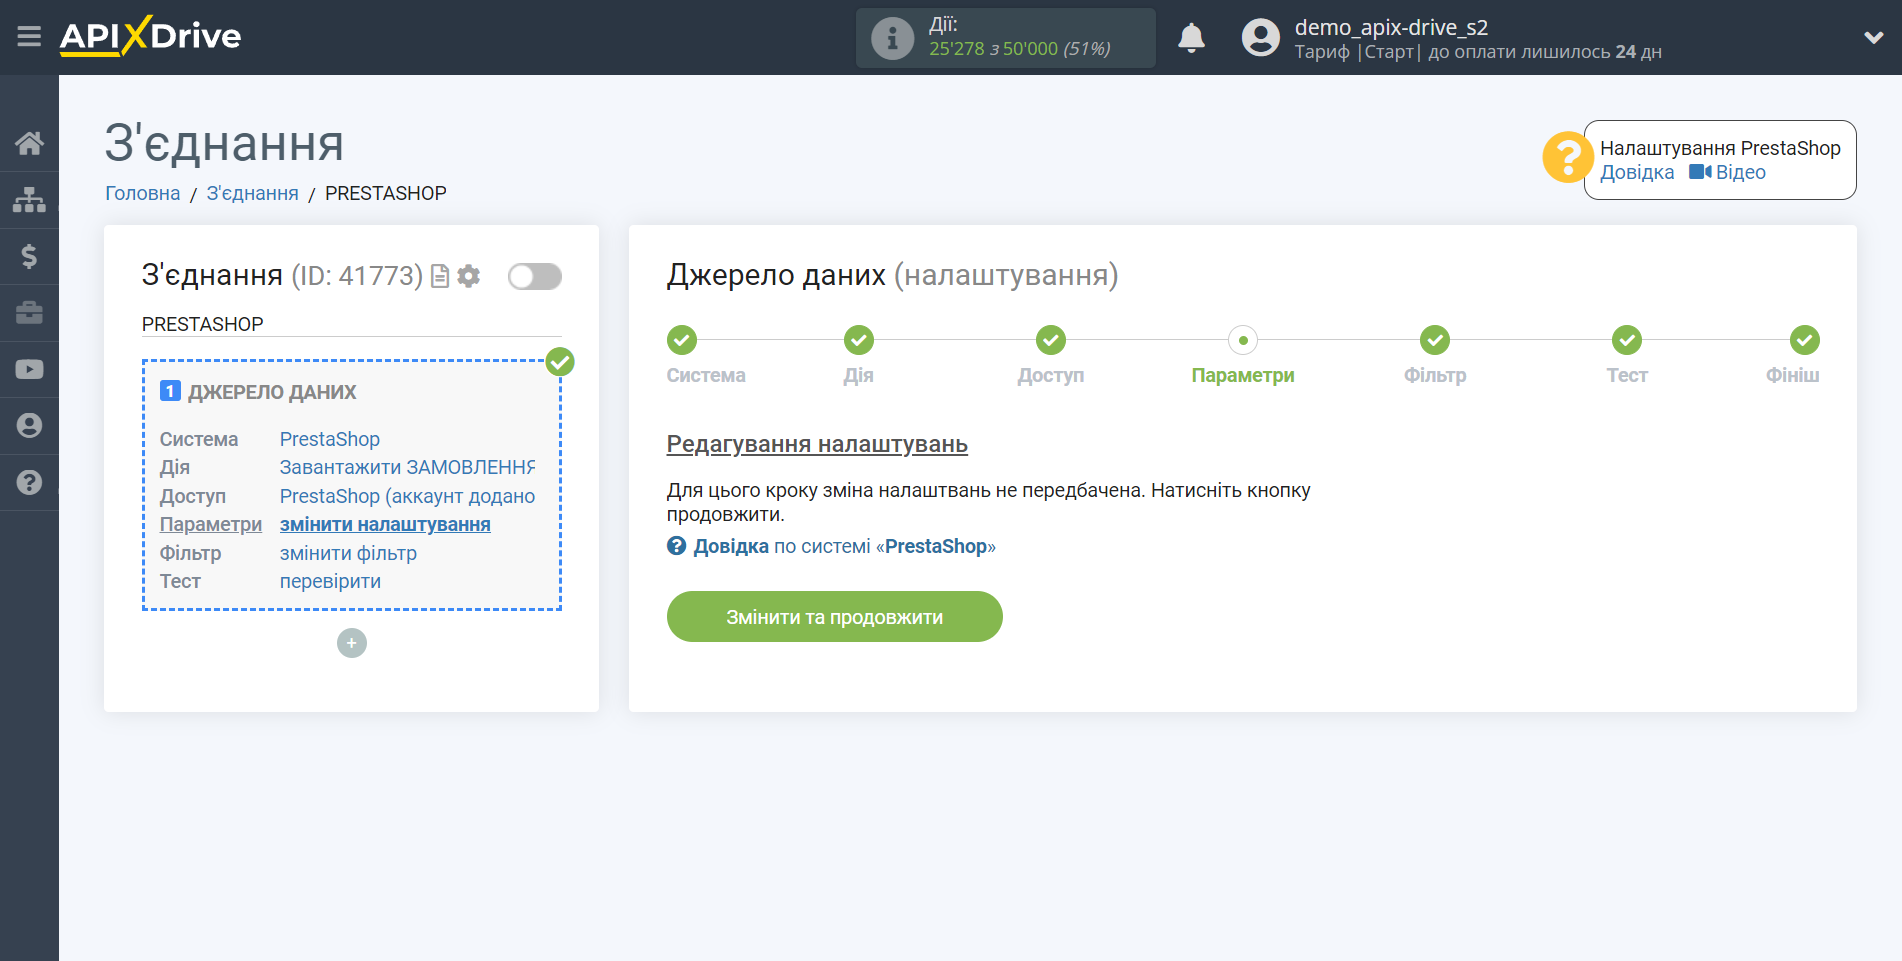Open the profile sidebar icon
Screen dimensions: 1902x961
29,426
